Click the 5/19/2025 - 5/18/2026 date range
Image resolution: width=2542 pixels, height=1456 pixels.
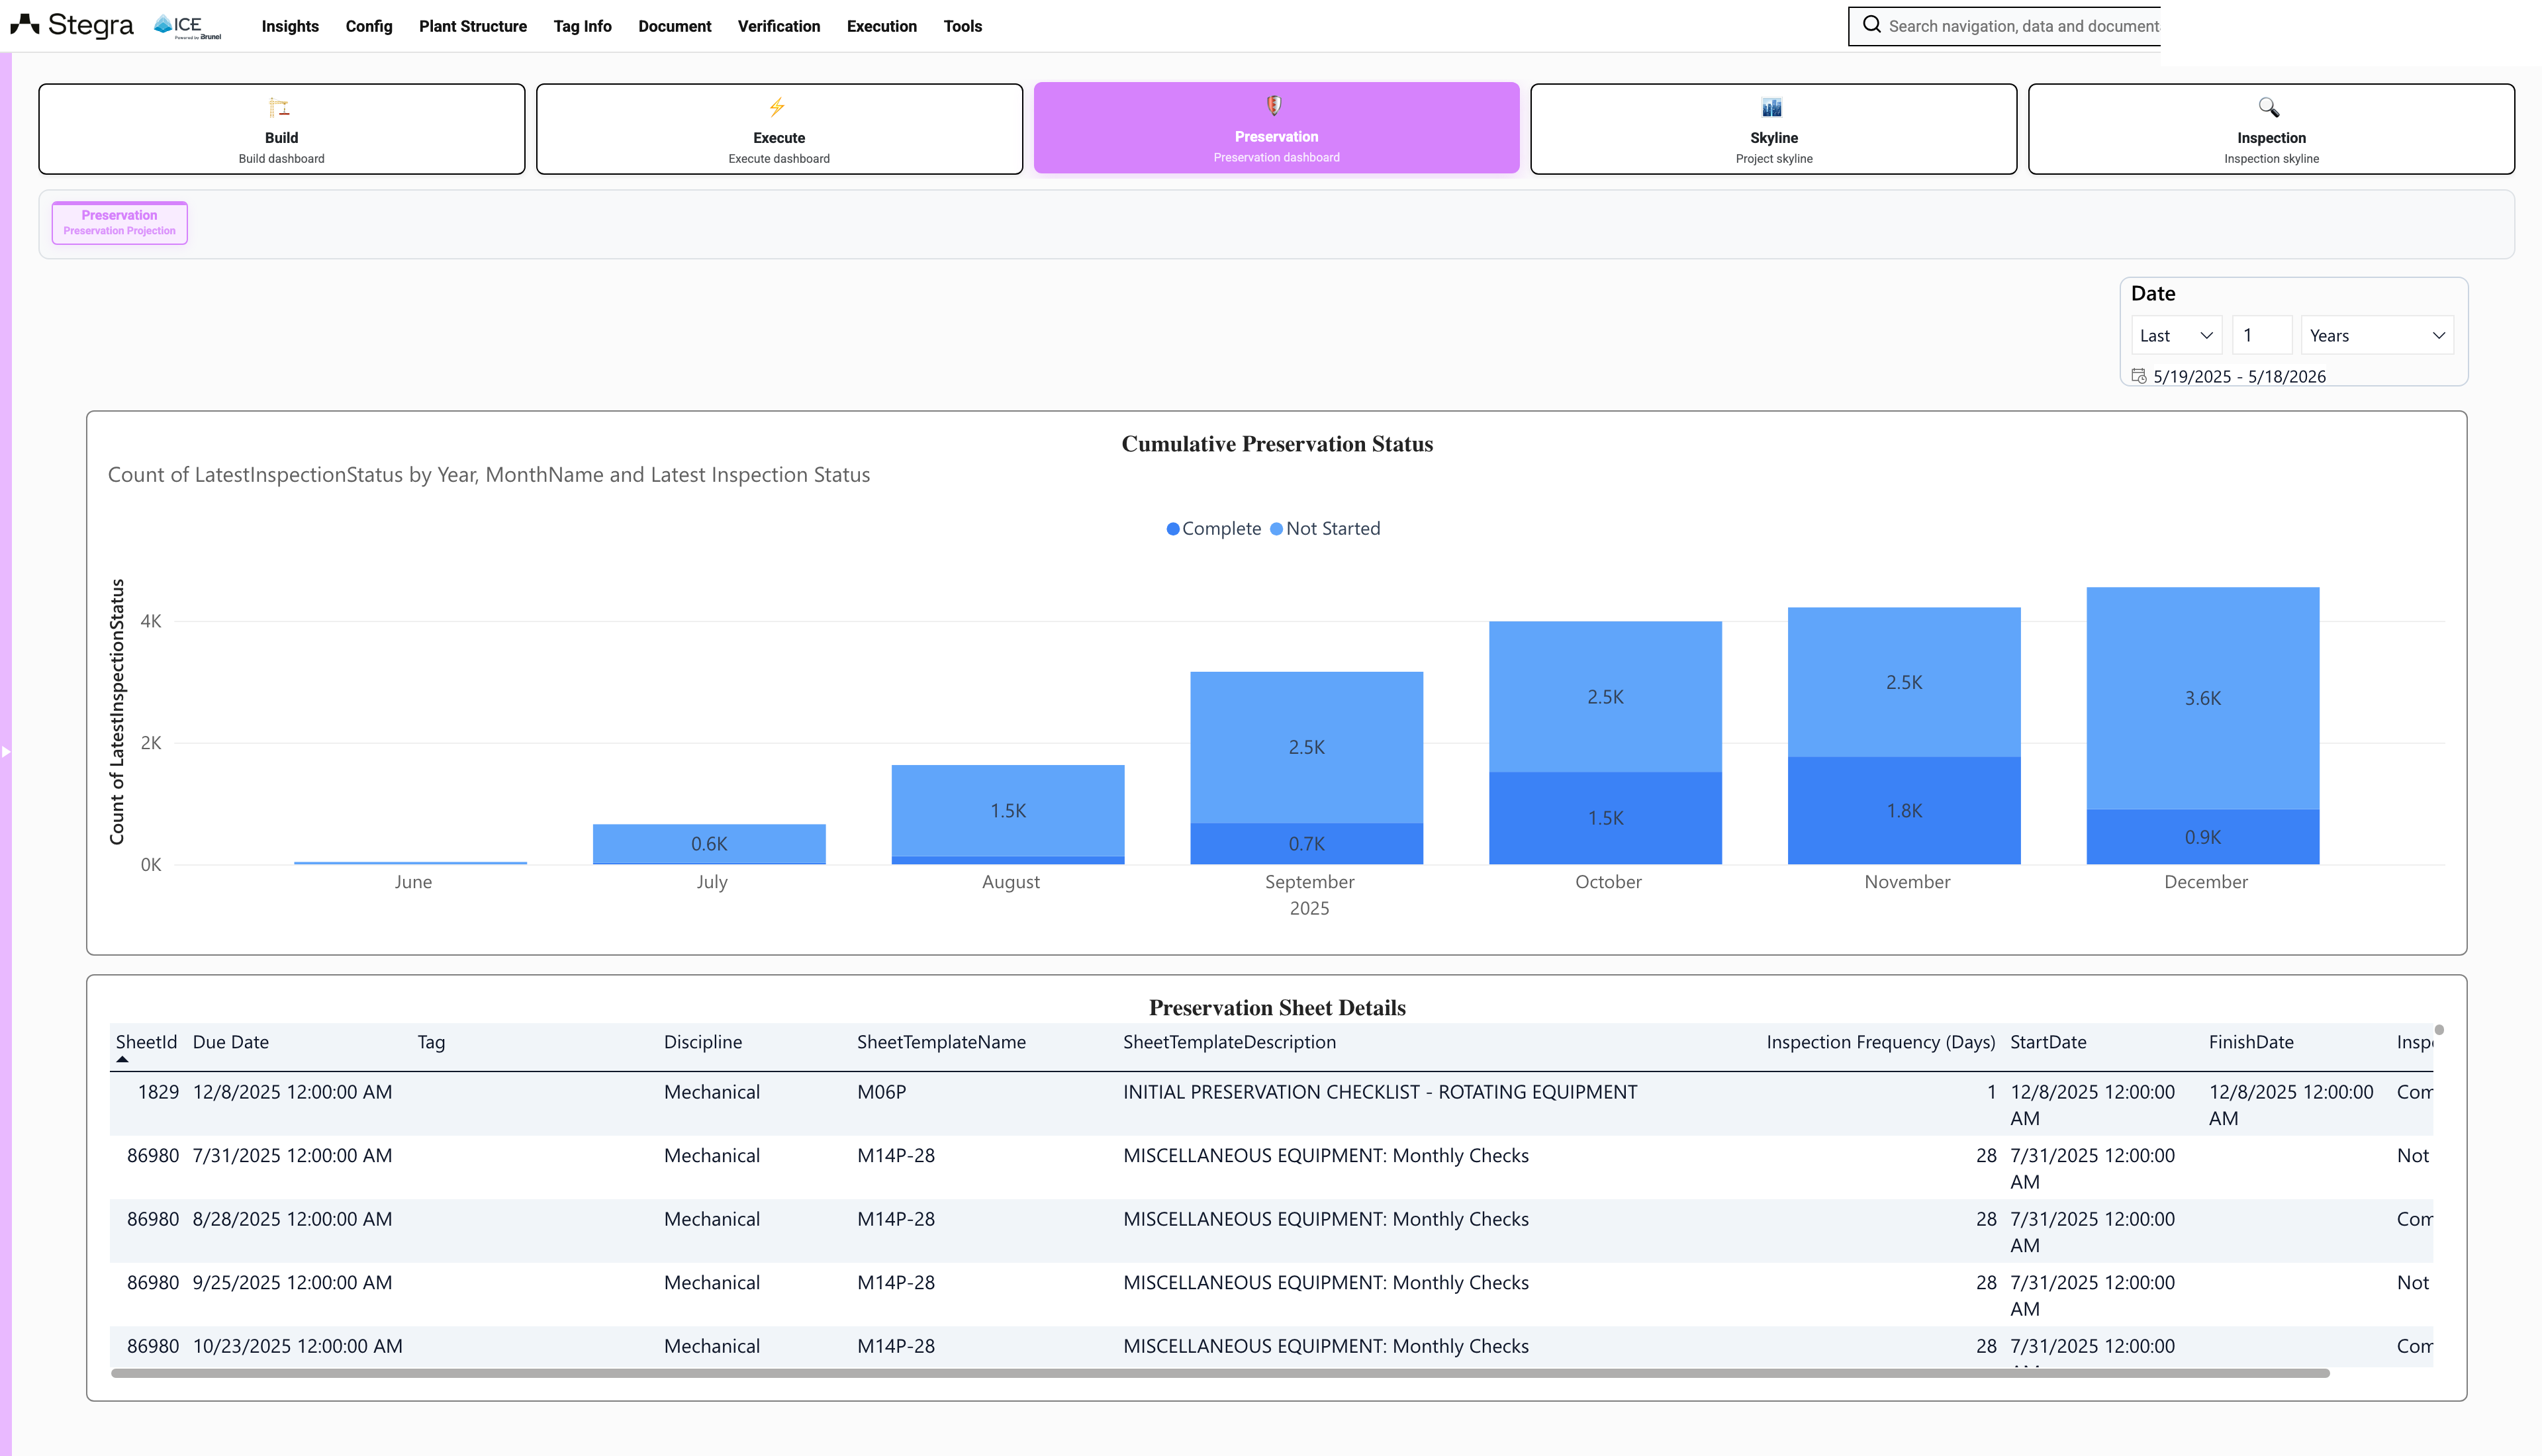(2239, 376)
